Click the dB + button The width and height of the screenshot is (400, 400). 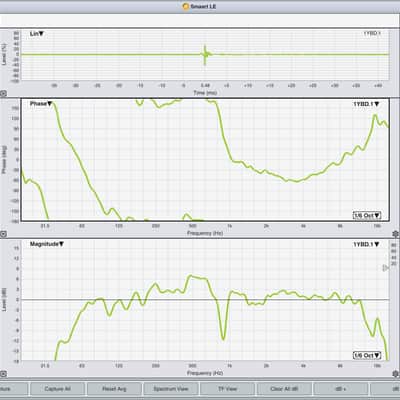341,389
